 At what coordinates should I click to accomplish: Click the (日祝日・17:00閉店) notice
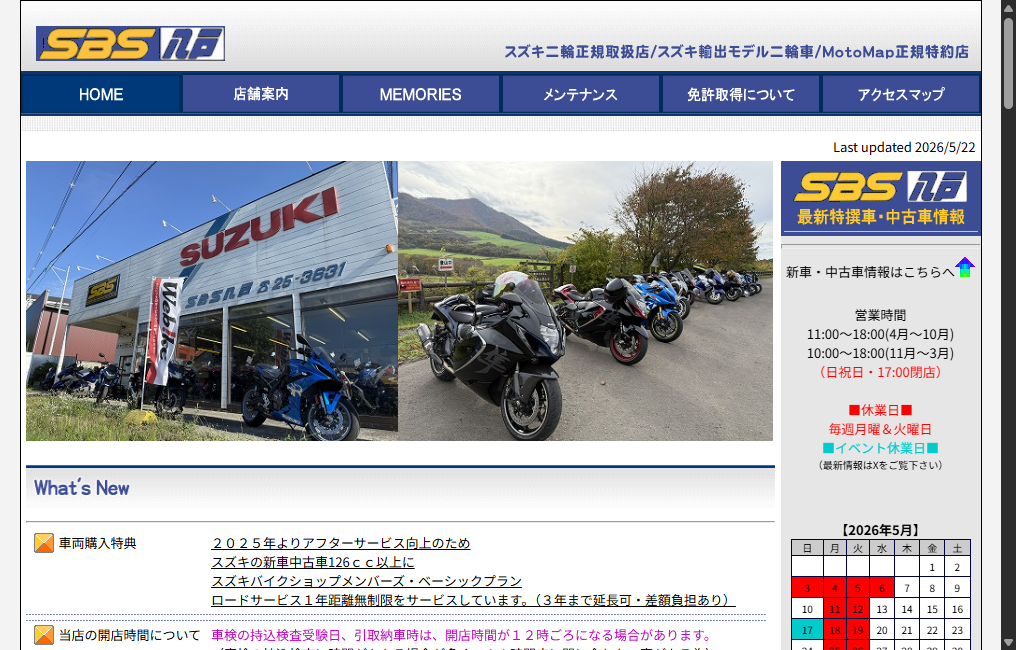point(880,372)
